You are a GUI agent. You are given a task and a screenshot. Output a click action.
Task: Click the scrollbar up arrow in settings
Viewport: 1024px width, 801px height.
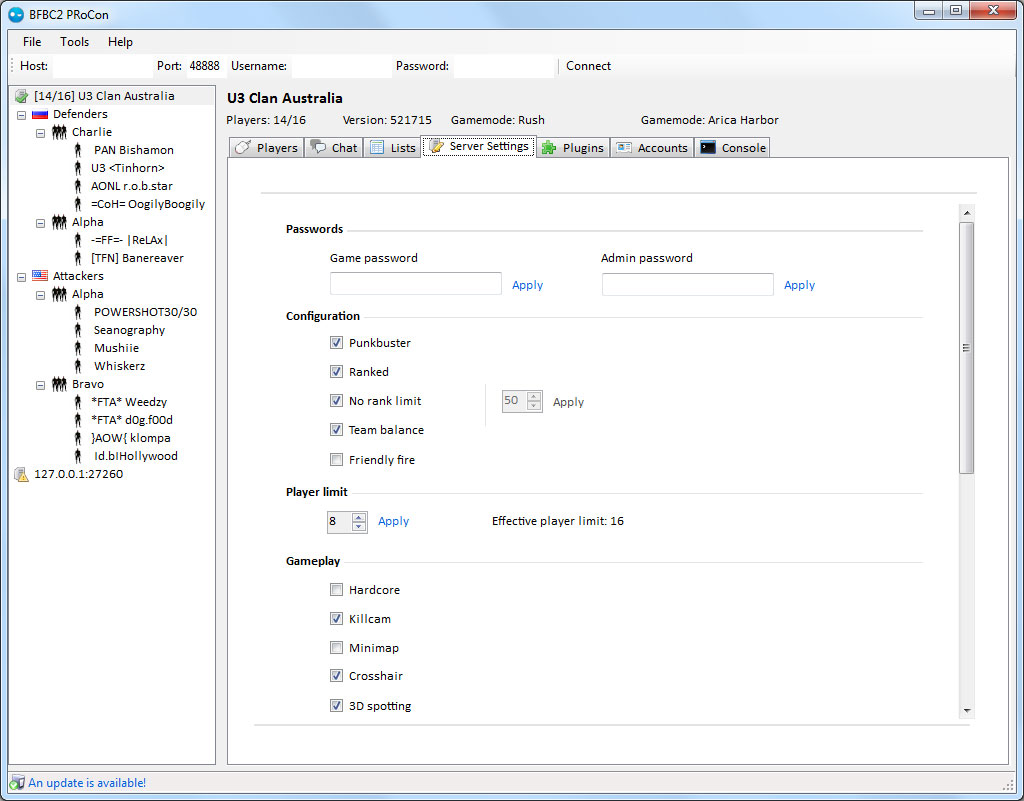click(x=967, y=213)
